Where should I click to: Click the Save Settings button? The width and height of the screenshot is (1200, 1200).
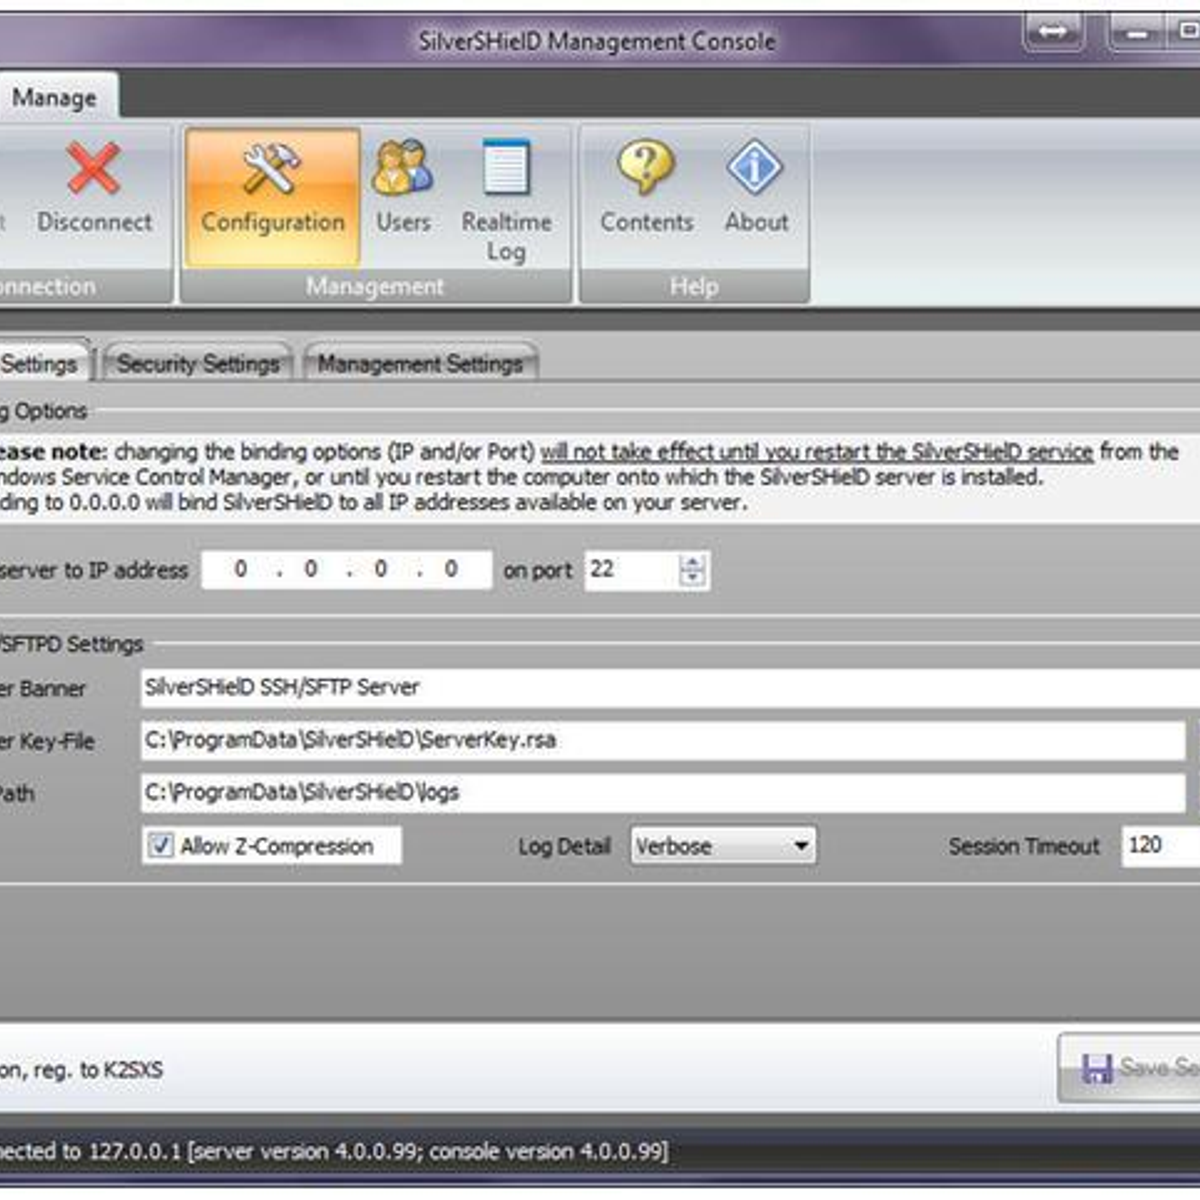coord(1129,1068)
